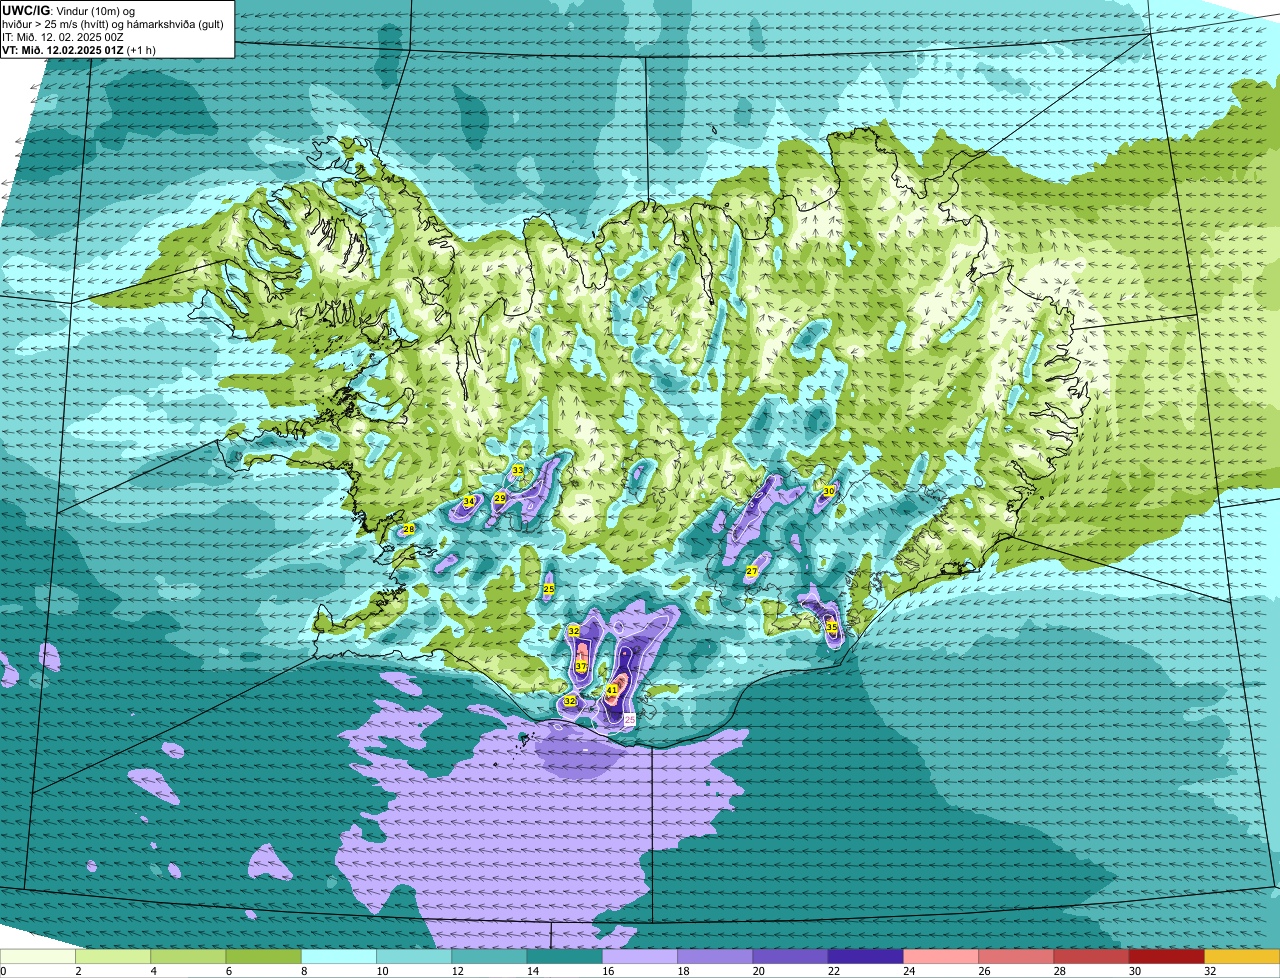The height and width of the screenshot is (978, 1280).
Task: Click the 'UWC/IG' title text
Action: pyautogui.click(x=27, y=10)
